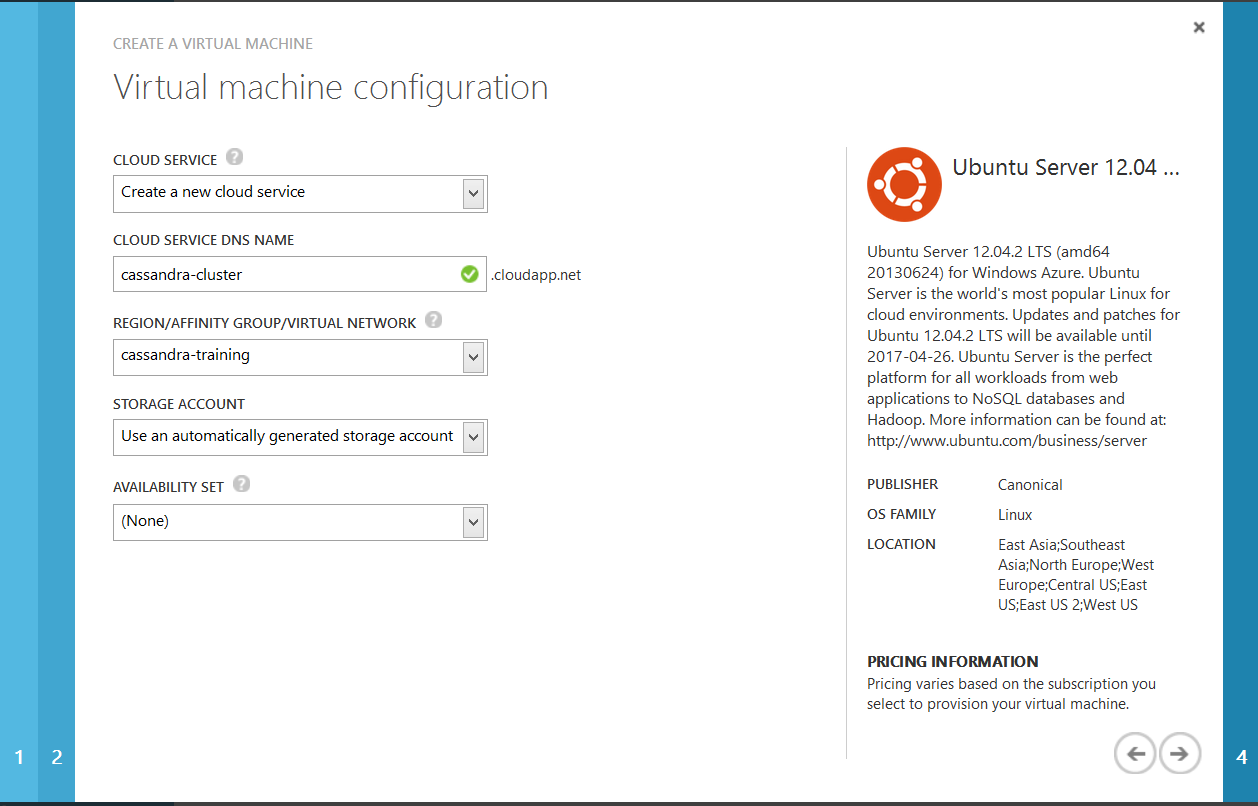Go to previous step with back arrow
The width and height of the screenshot is (1258, 806).
pos(1136,754)
